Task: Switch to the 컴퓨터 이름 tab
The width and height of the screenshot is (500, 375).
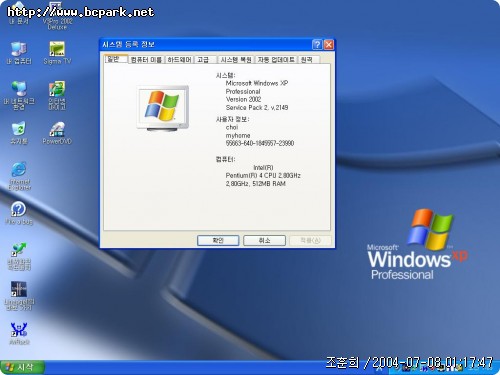Action: click(x=146, y=60)
